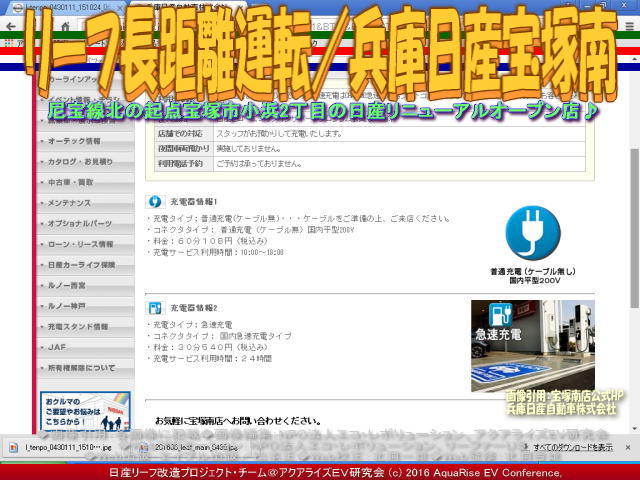Click text 料金：３０分５４０円（税込み）
640x480 pixels.
tap(210, 347)
